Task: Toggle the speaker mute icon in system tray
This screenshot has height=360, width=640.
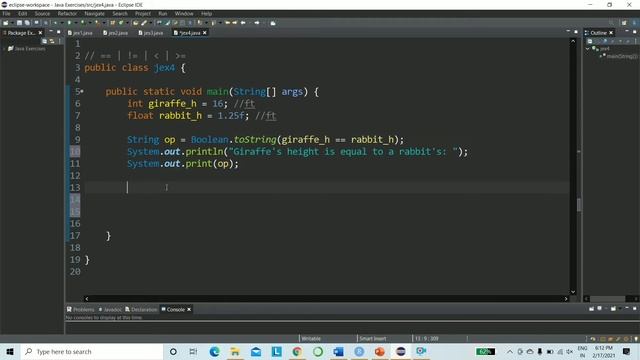Action: point(570,351)
